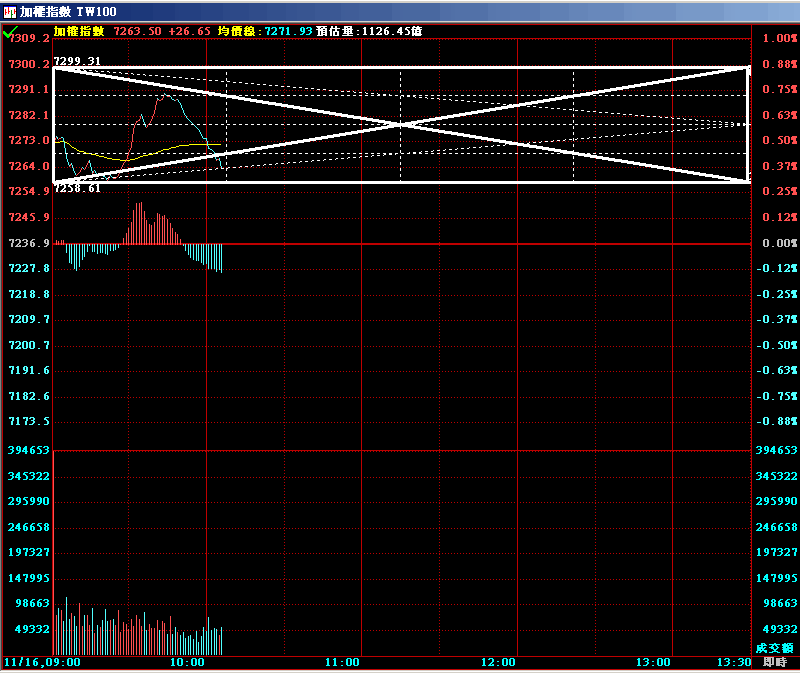
Task: Click the 11:00 time axis marker
Action: 343,662
